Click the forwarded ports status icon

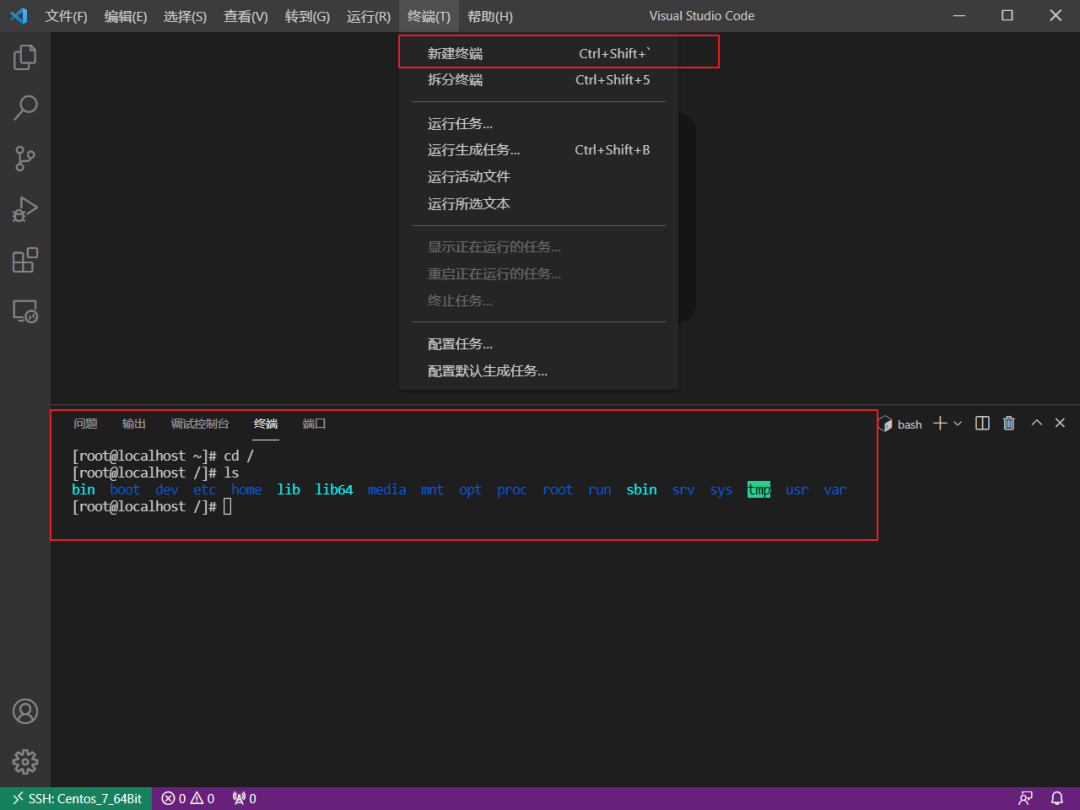244,798
